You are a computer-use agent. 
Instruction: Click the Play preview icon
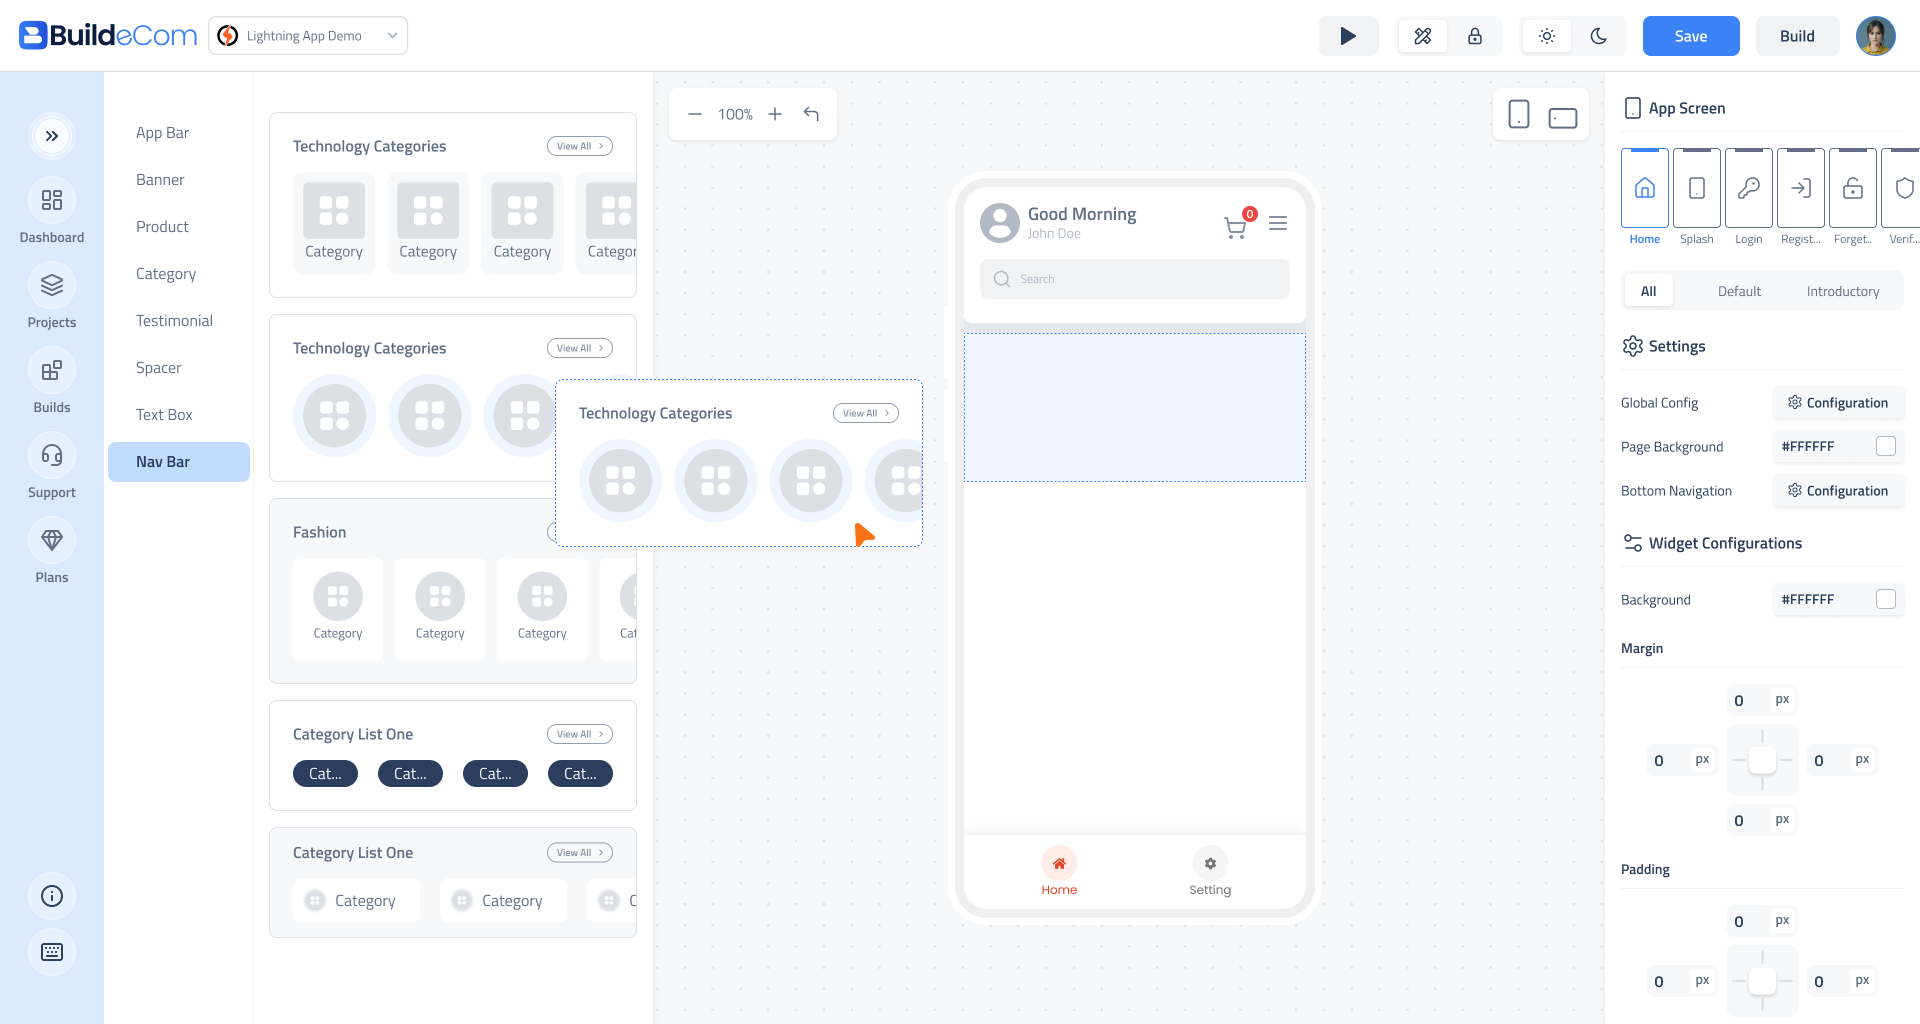click(1348, 36)
